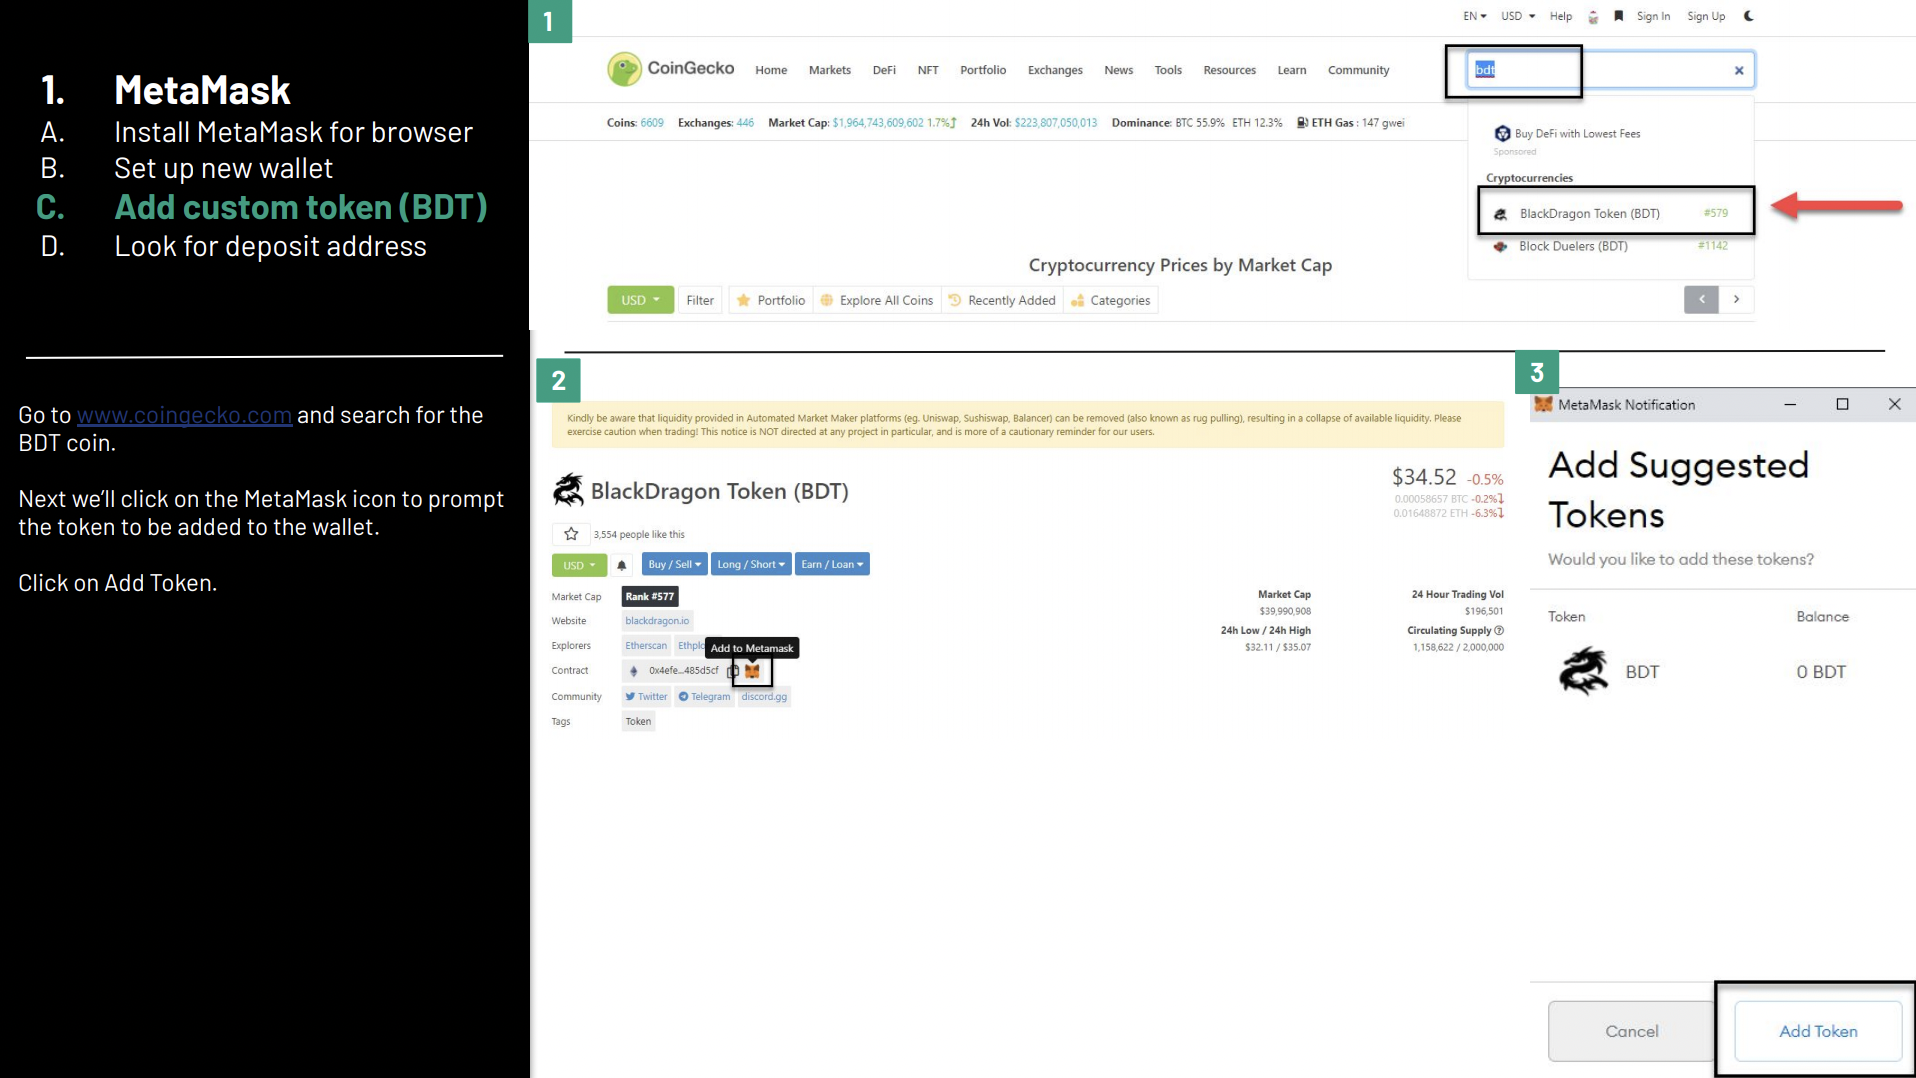
Task: Open the EN language dropdown
Action: (x=1475, y=16)
